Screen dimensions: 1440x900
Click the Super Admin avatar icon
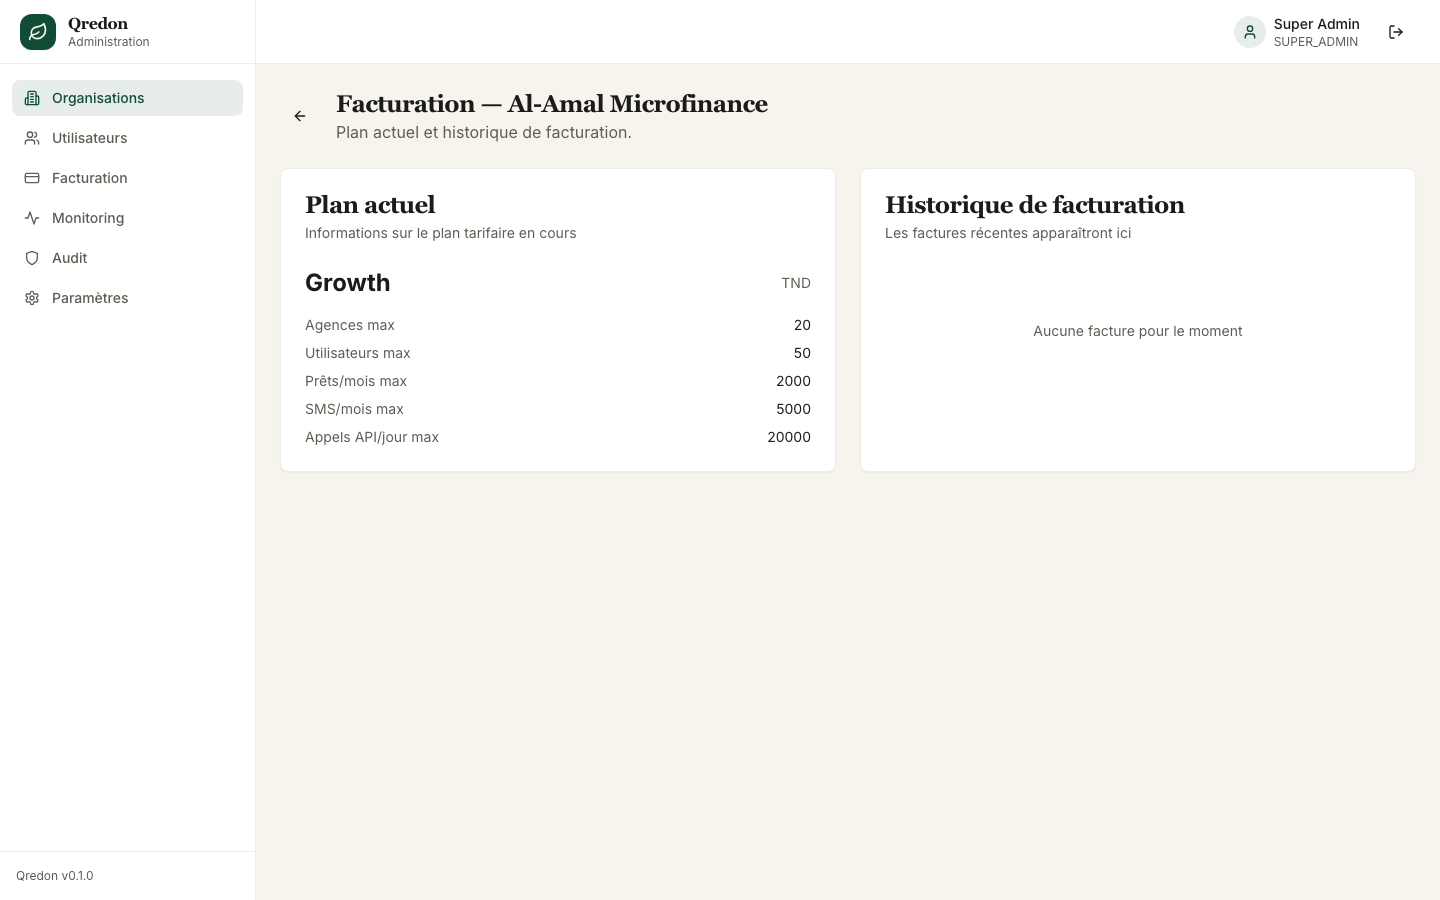pos(1250,32)
